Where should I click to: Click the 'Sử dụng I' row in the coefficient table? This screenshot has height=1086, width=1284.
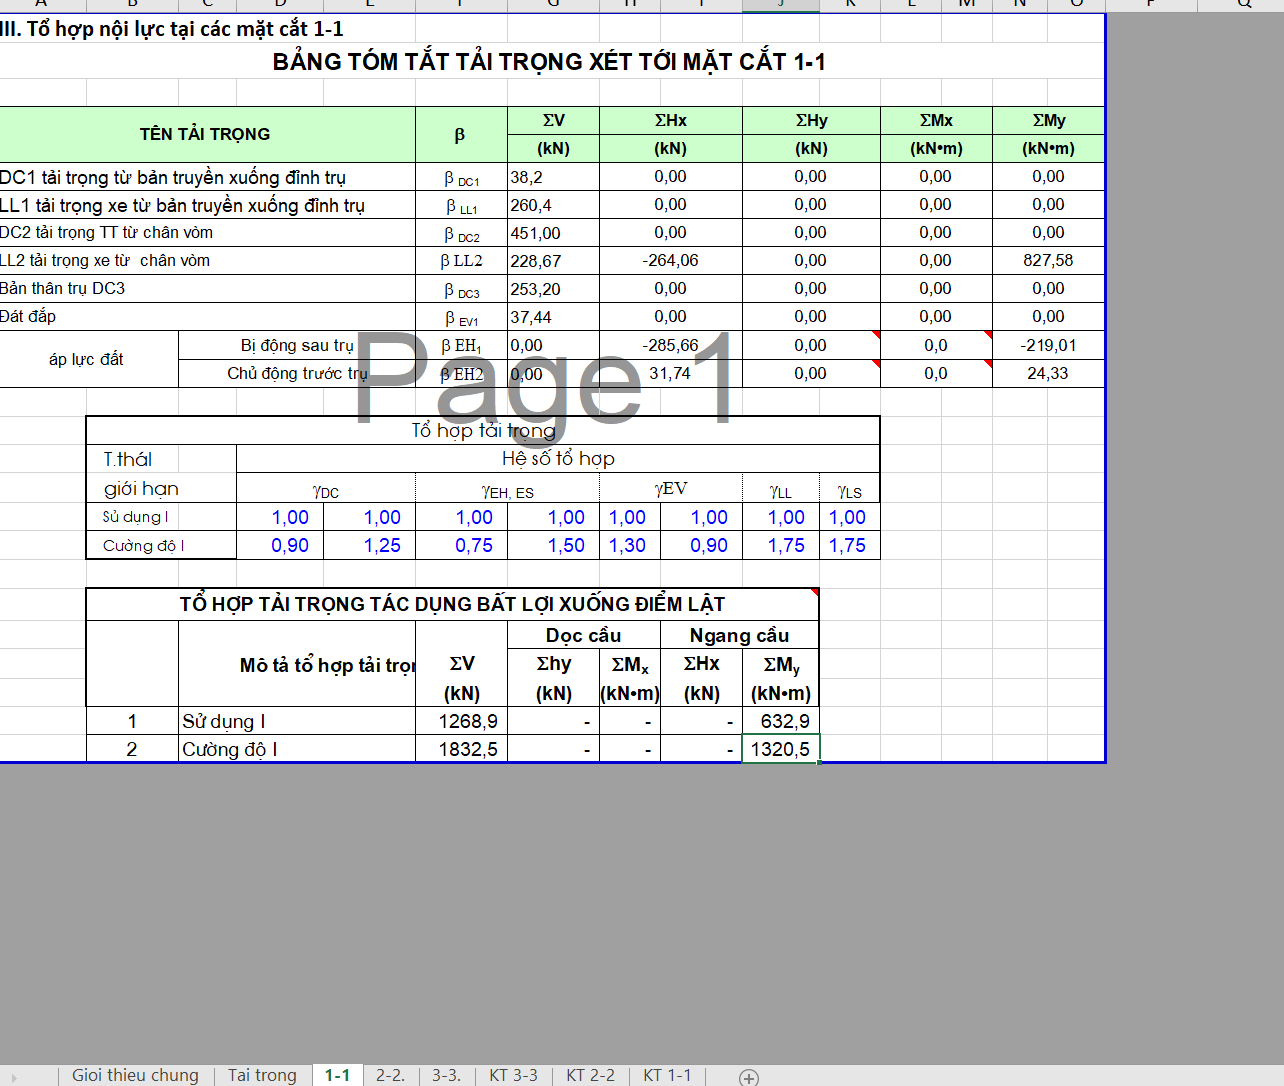(x=161, y=517)
